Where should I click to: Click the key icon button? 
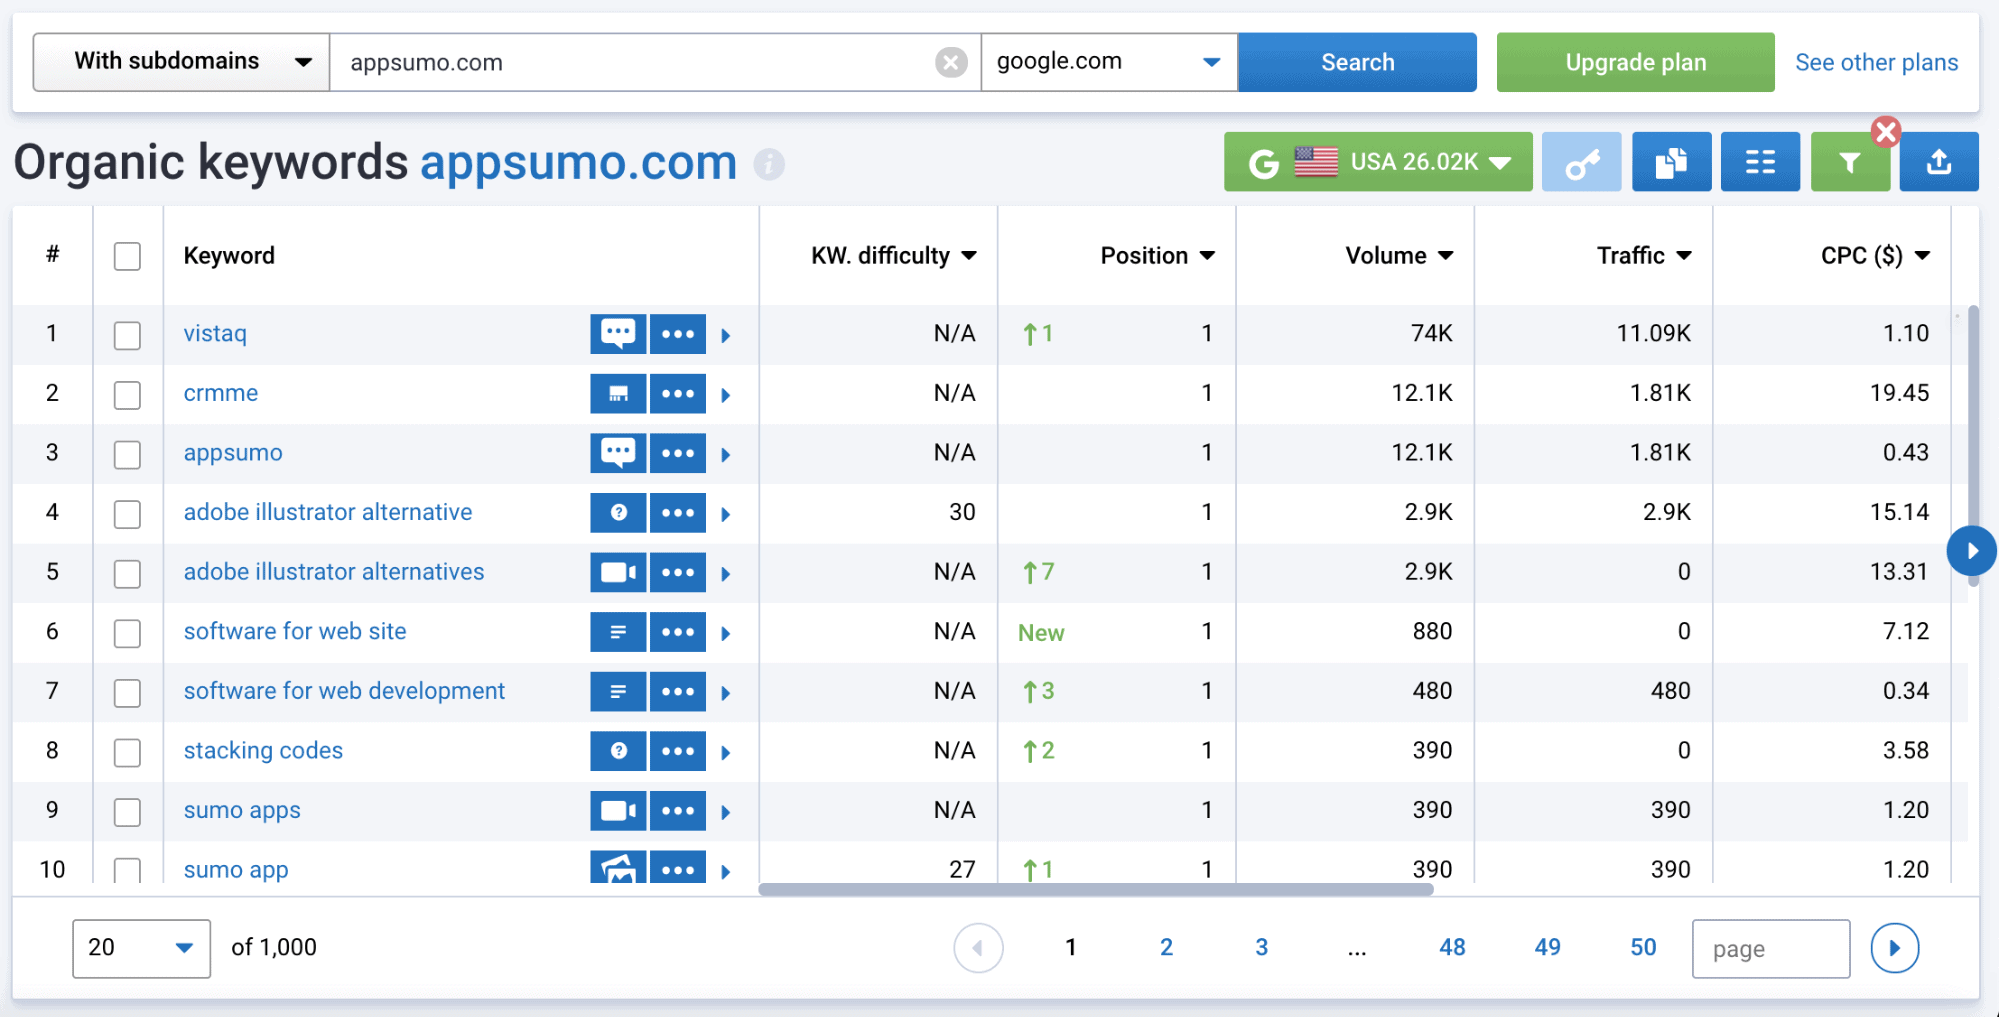[x=1581, y=162]
